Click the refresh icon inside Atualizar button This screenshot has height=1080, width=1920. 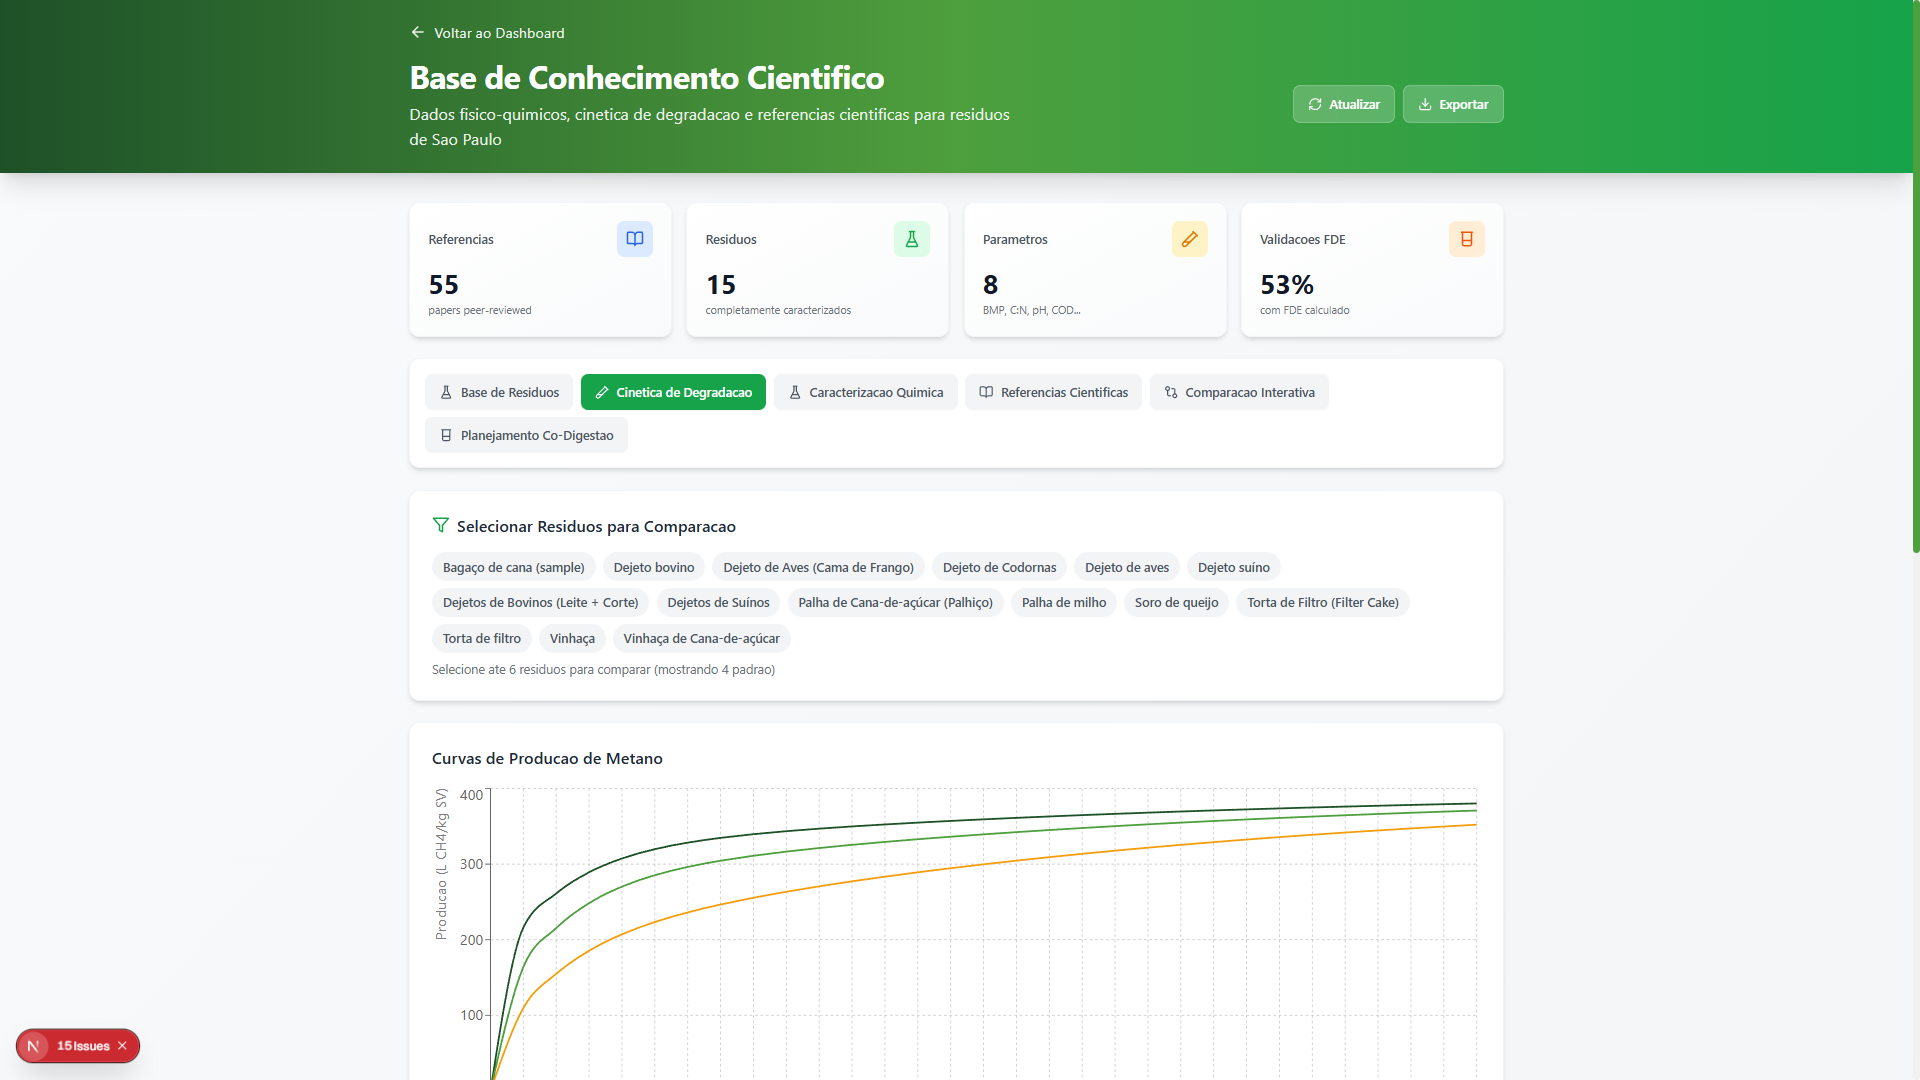[x=1317, y=104]
